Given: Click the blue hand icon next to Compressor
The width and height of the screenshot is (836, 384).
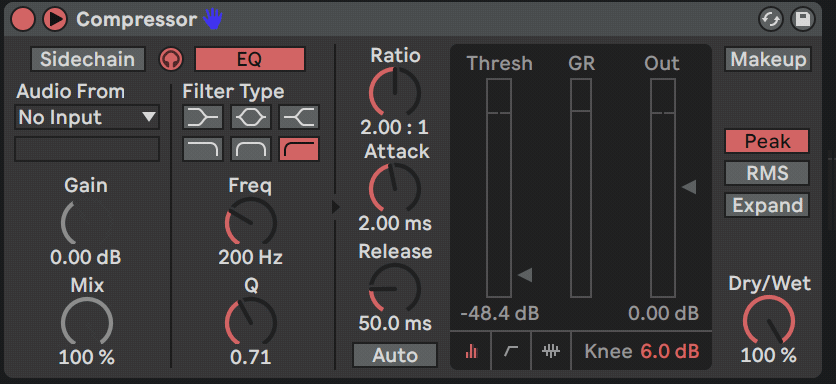Looking at the screenshot, I should (213, 19).
